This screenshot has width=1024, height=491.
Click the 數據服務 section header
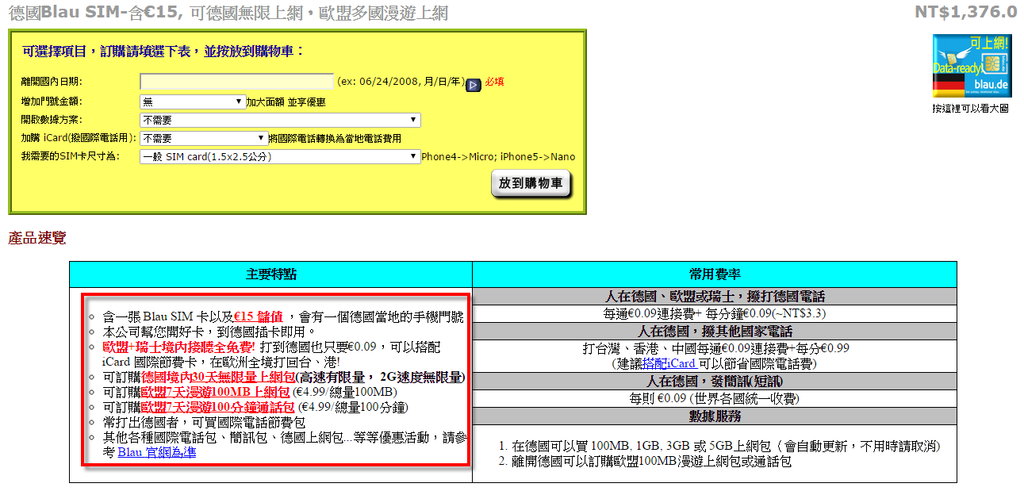click(x=714, y=417)
